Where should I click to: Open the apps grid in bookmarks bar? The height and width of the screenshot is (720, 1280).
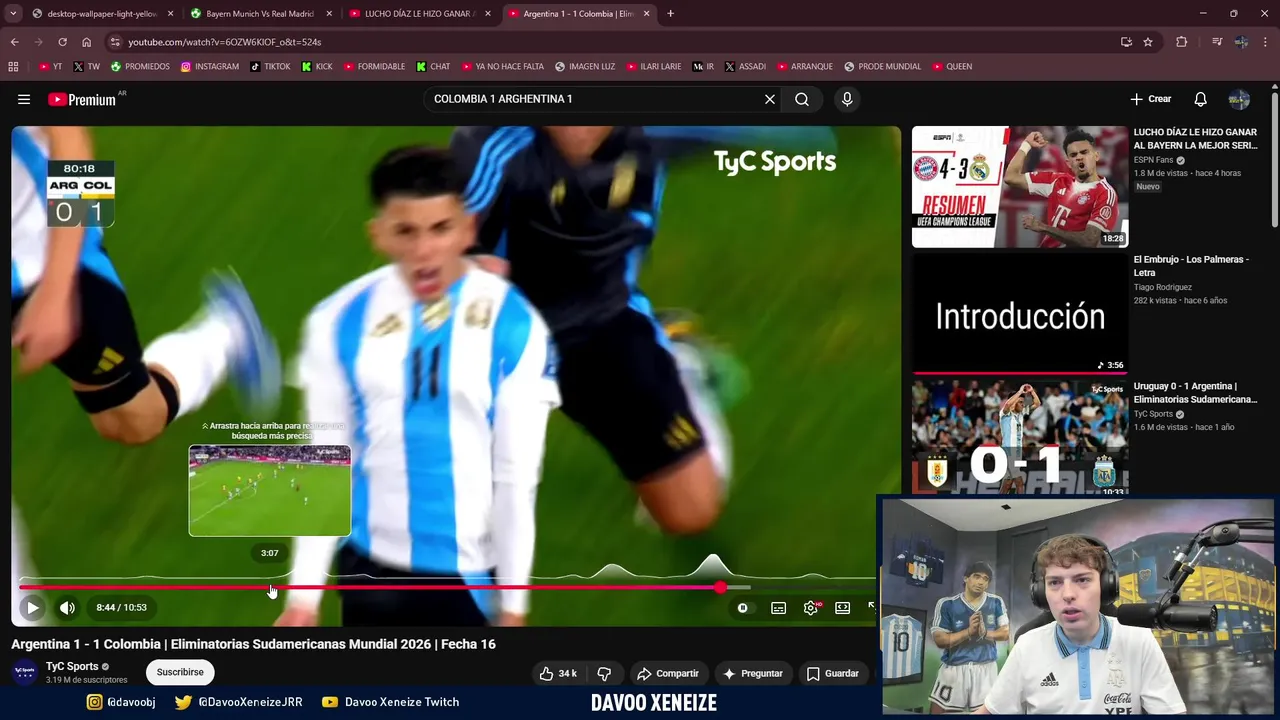(13, 67)
